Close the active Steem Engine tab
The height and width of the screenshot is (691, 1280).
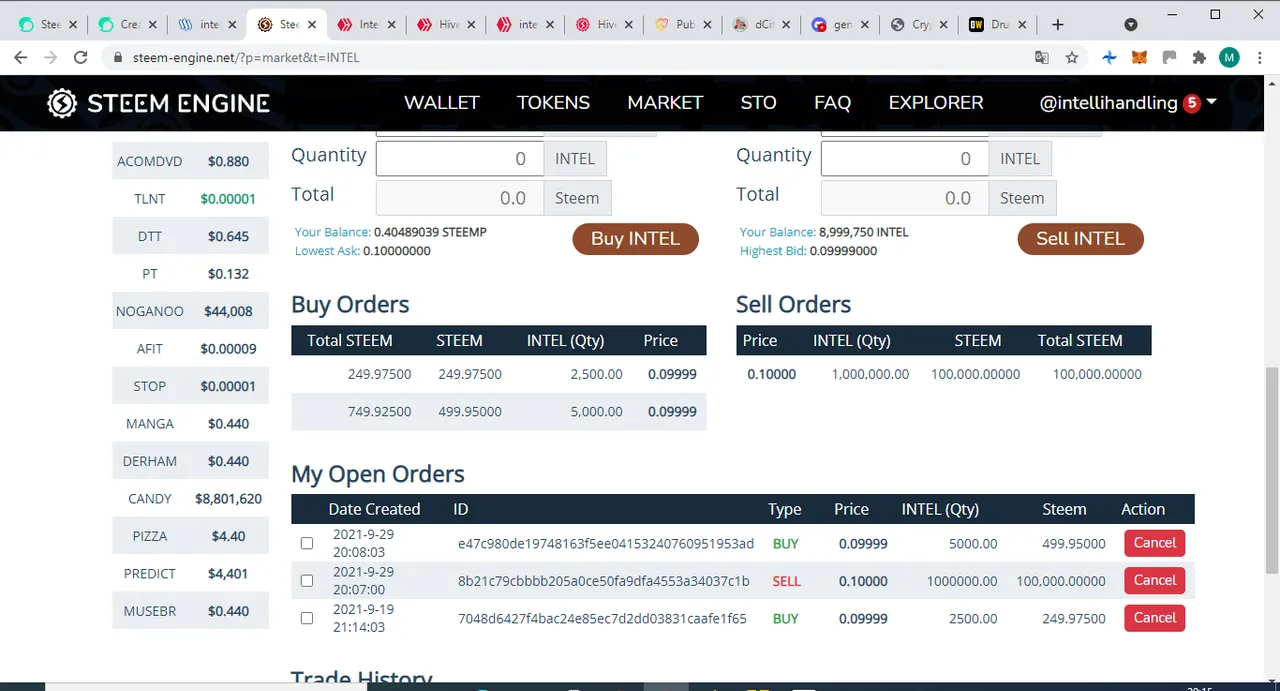[311, 25]
